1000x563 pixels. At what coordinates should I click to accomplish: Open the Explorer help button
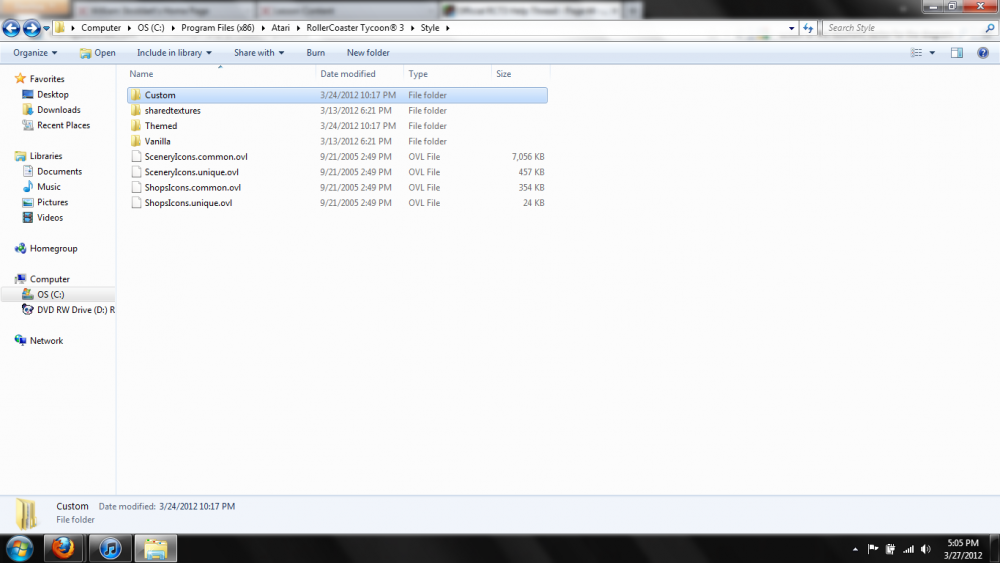tap(981, 53)
